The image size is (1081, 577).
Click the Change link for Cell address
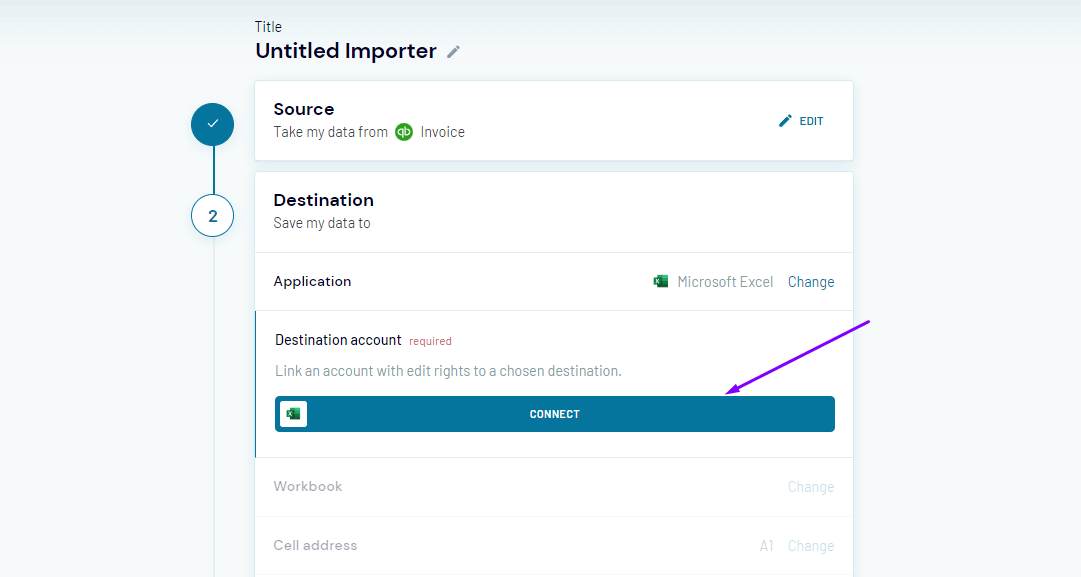tap(810, 546)
